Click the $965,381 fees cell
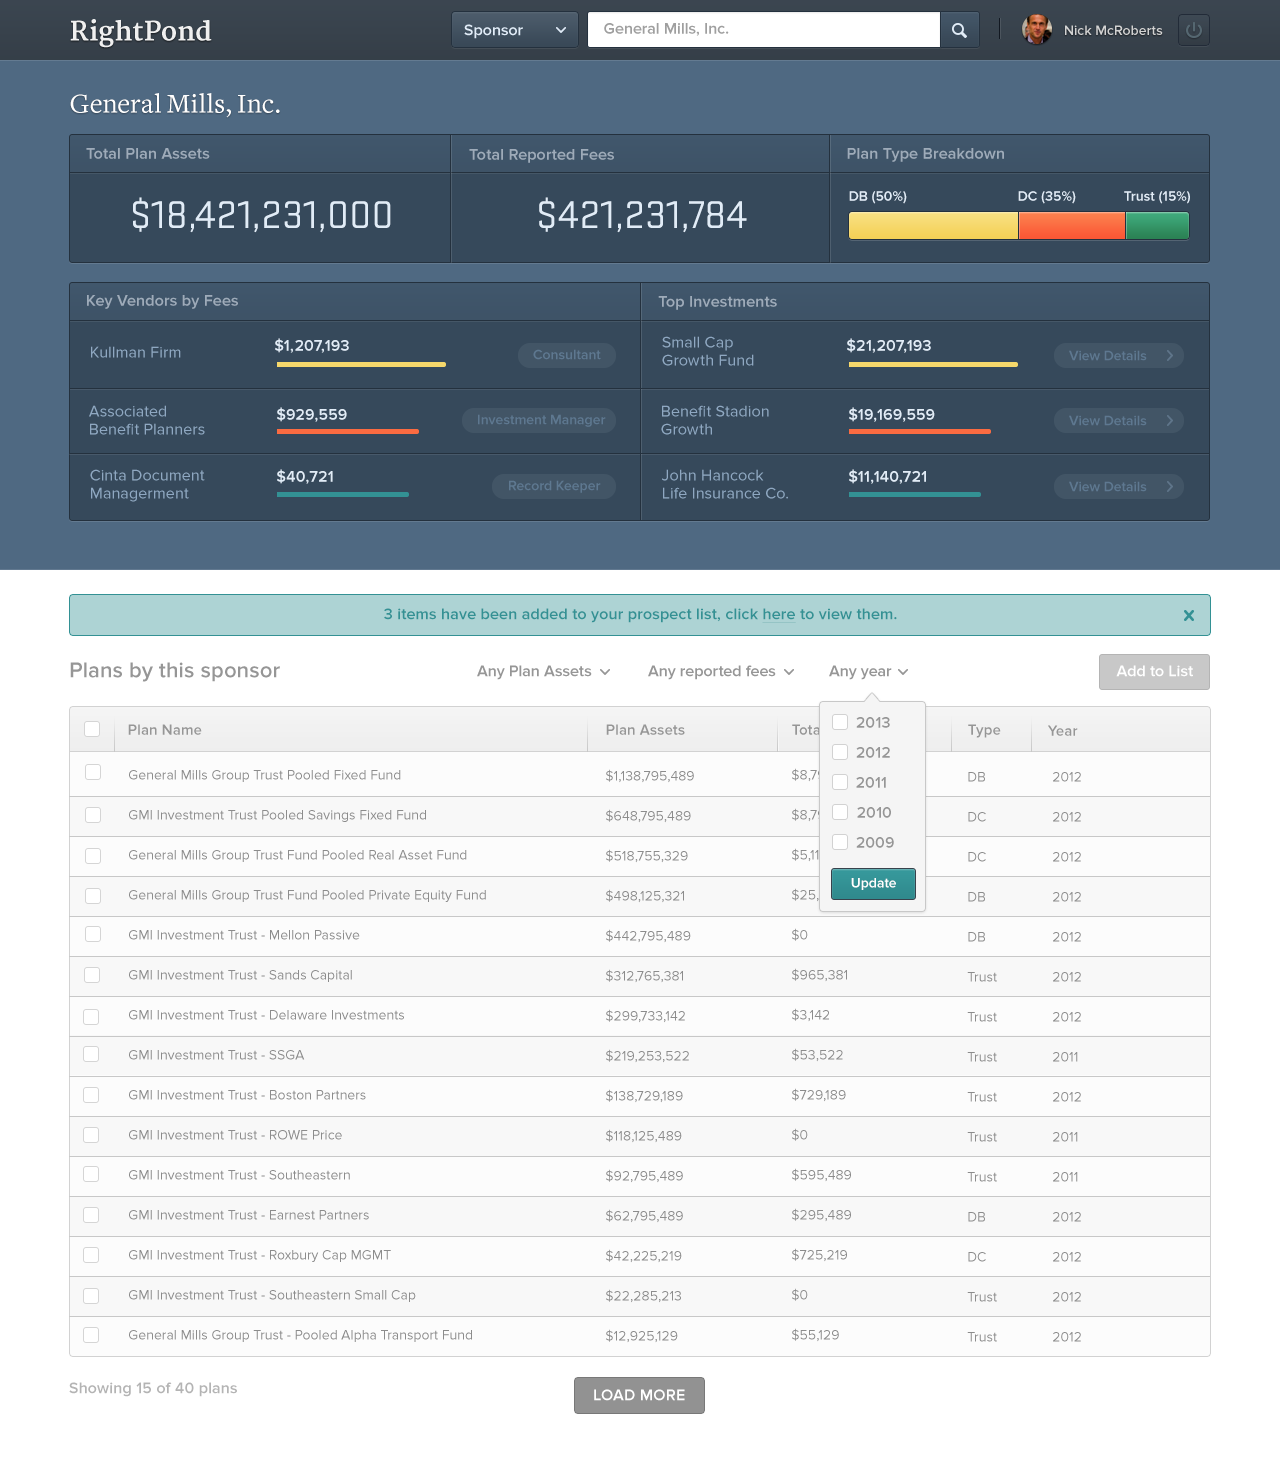The width and height of the screenshot is (1280, 1480). point(820,975)
